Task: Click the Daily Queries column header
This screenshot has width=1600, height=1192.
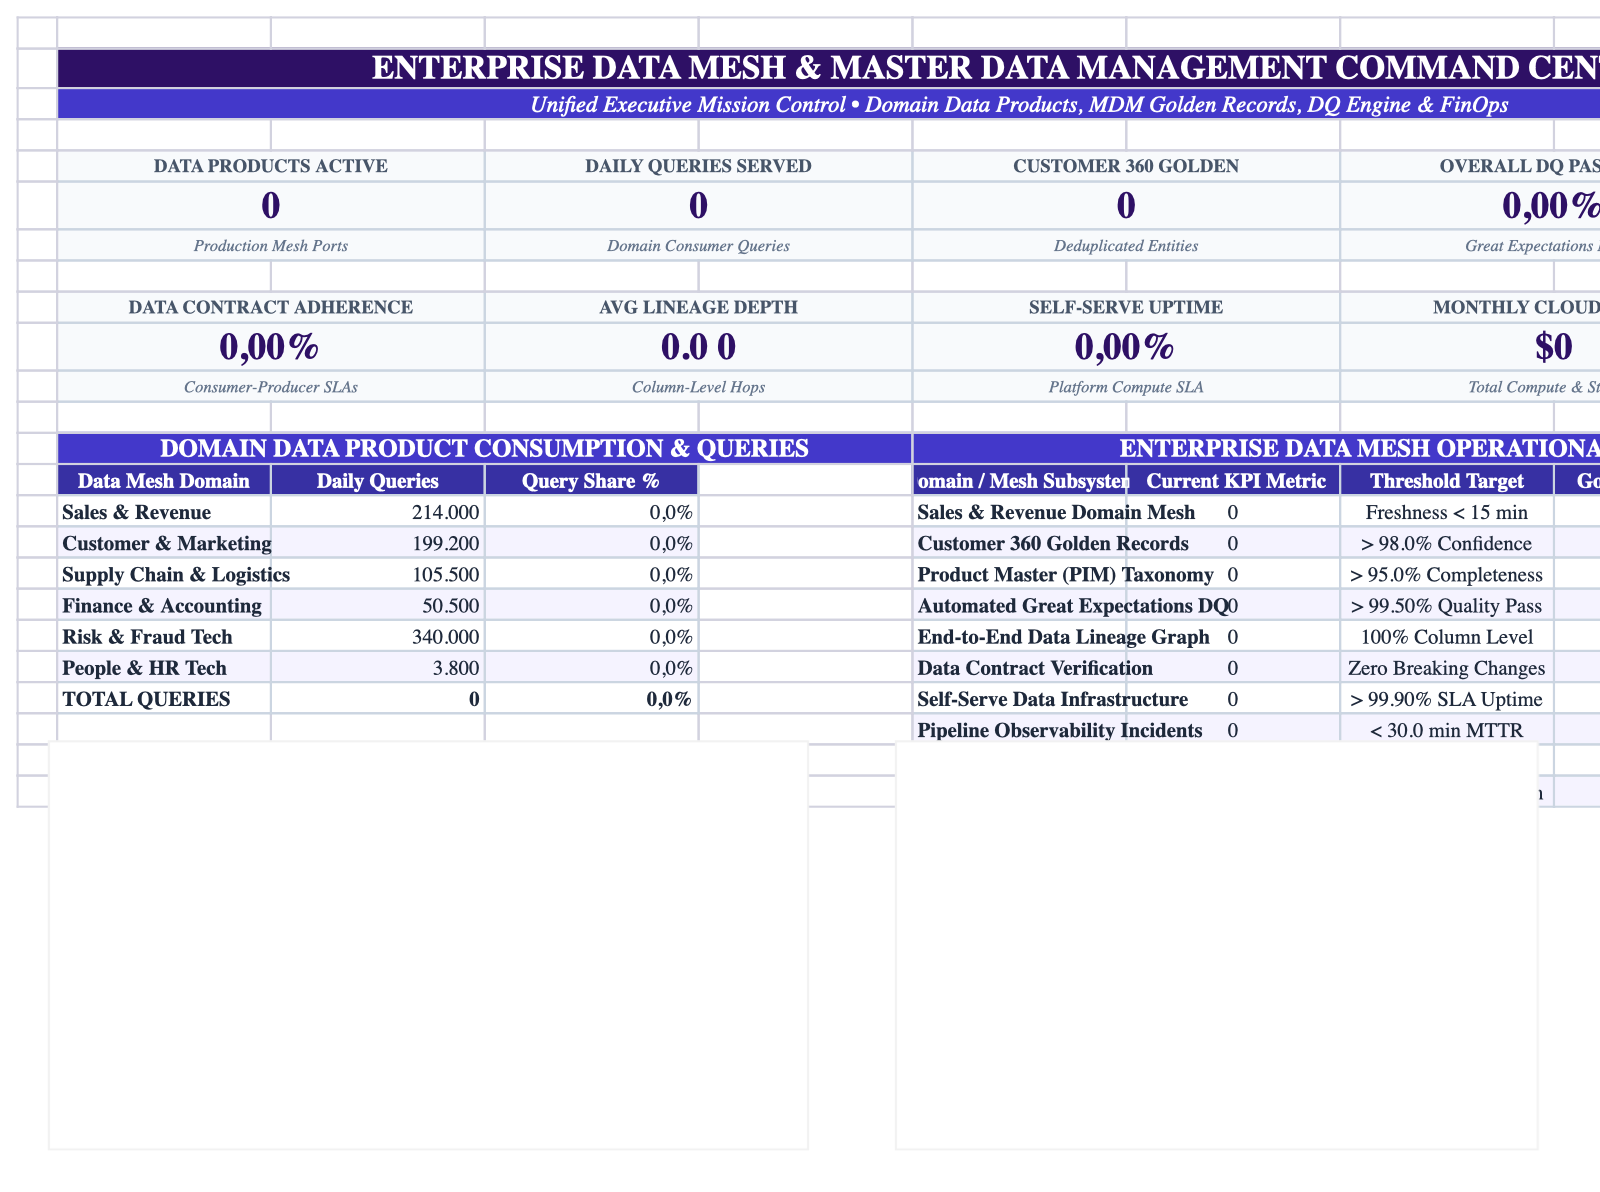Action: coord(378,481)
